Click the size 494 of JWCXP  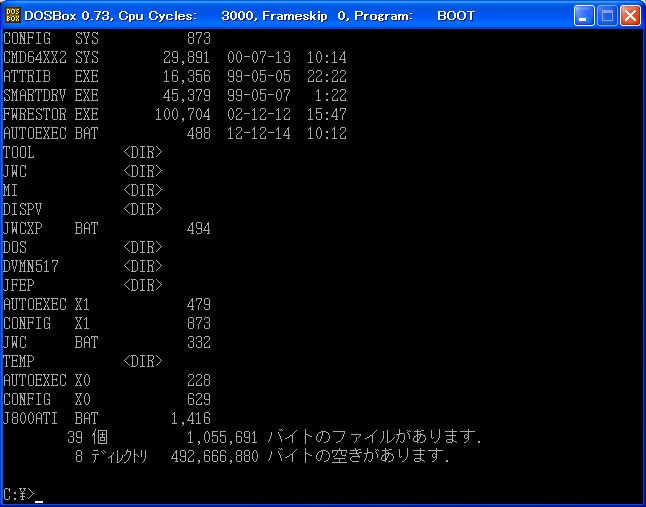pos(199,229)
